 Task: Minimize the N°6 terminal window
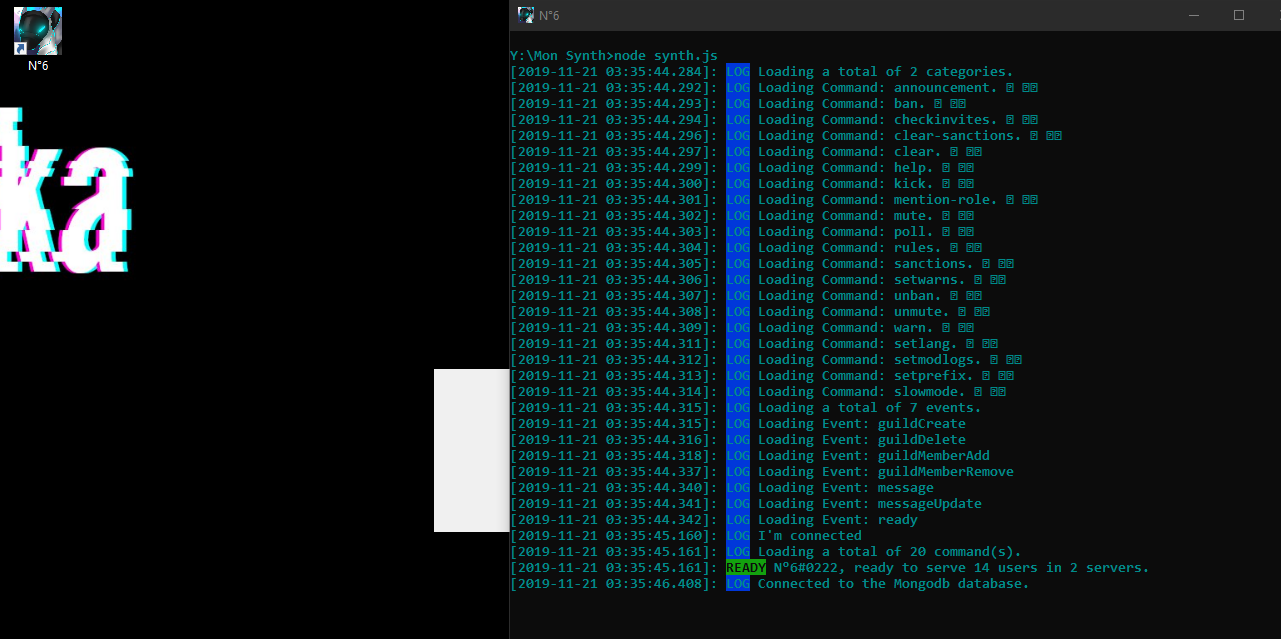[1192, 15]
